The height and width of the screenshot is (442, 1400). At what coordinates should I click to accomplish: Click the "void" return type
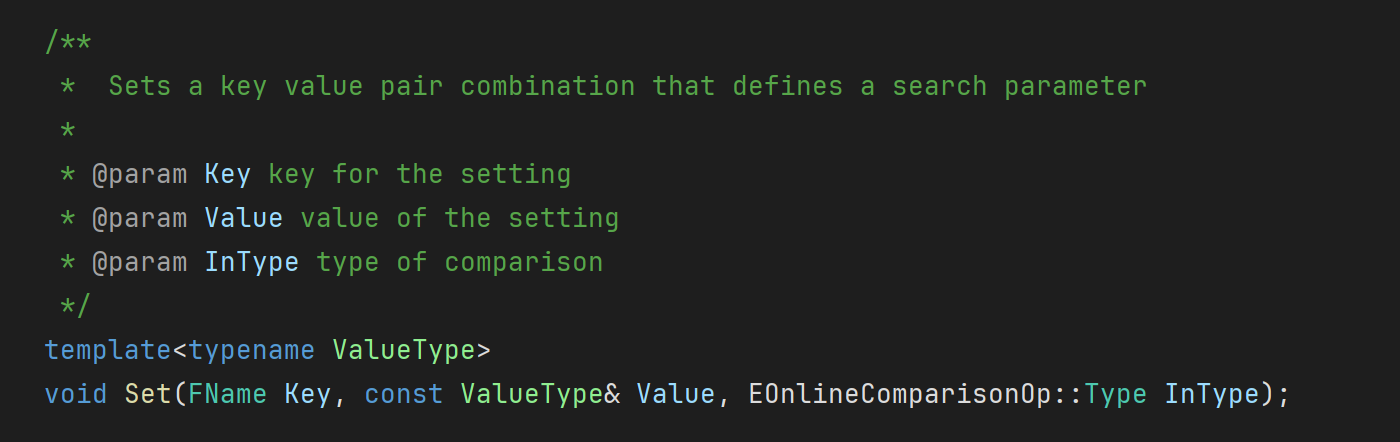(76, 394)
